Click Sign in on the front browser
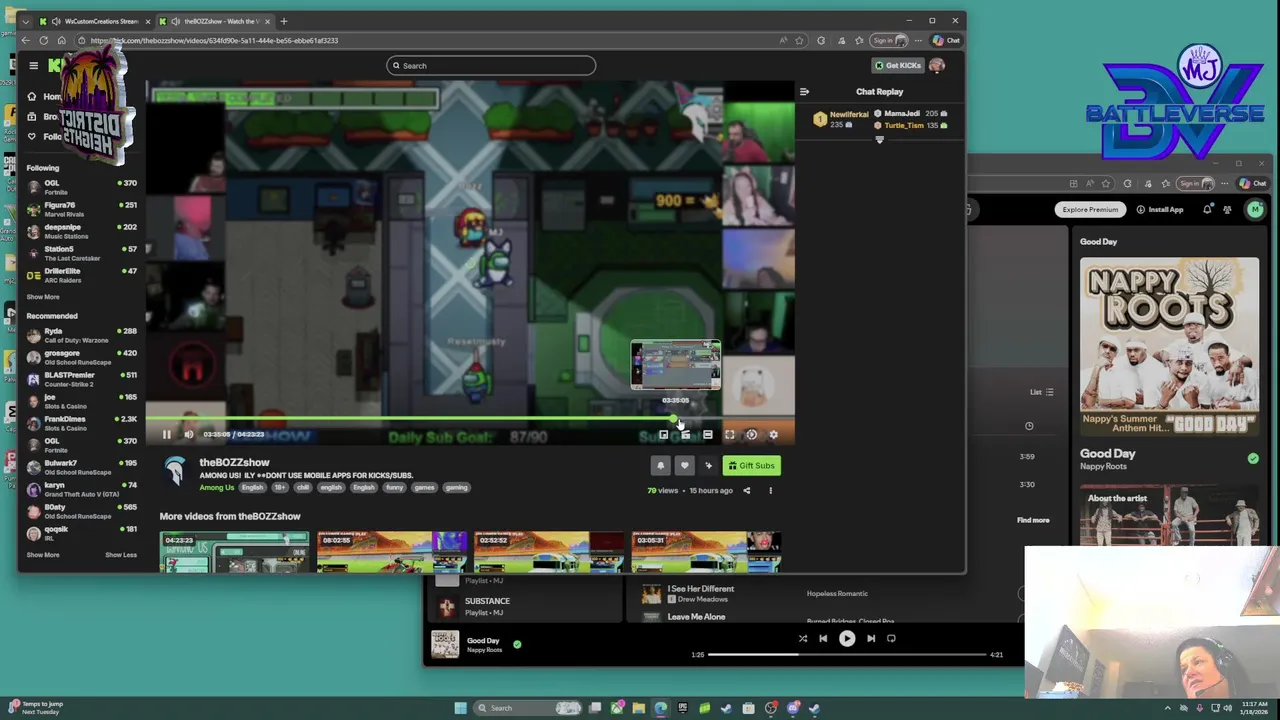The width and height of the screenshot is (1280, 720). (887, 41)
